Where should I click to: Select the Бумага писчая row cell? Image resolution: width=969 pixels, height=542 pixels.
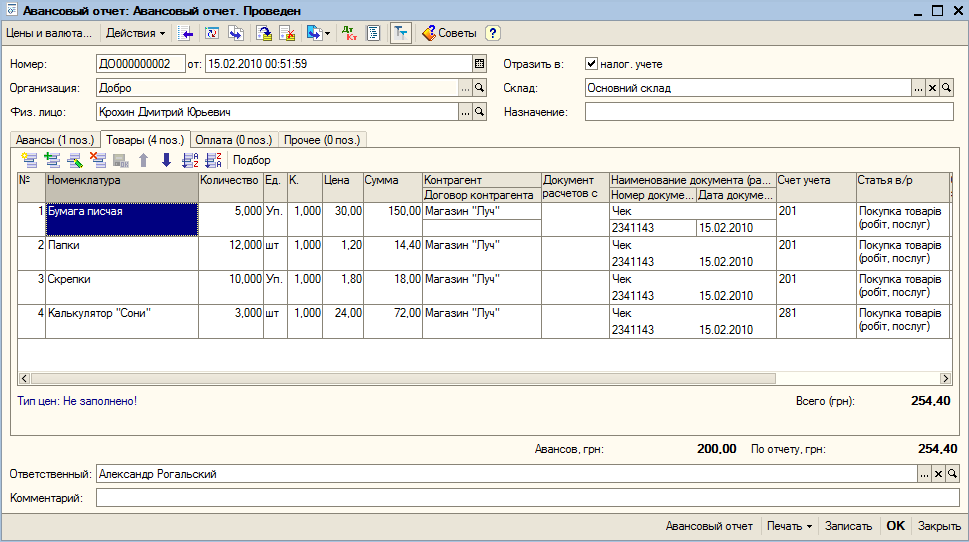point(122,219)
